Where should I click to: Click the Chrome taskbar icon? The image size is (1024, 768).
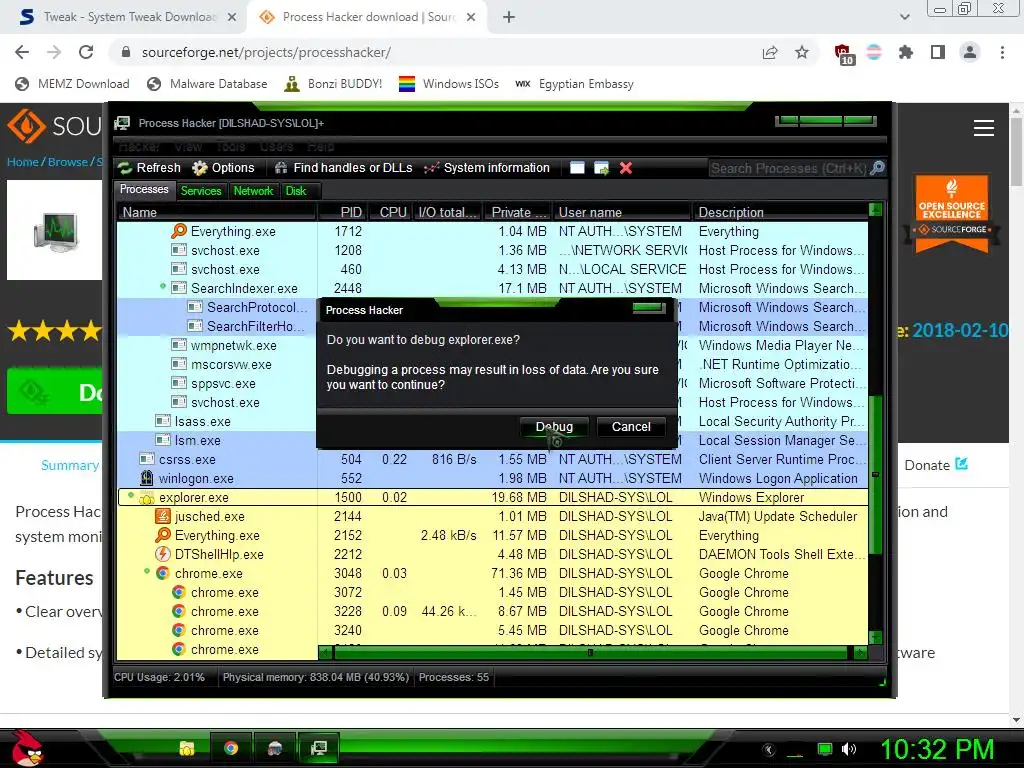click(x=231, y=748)
